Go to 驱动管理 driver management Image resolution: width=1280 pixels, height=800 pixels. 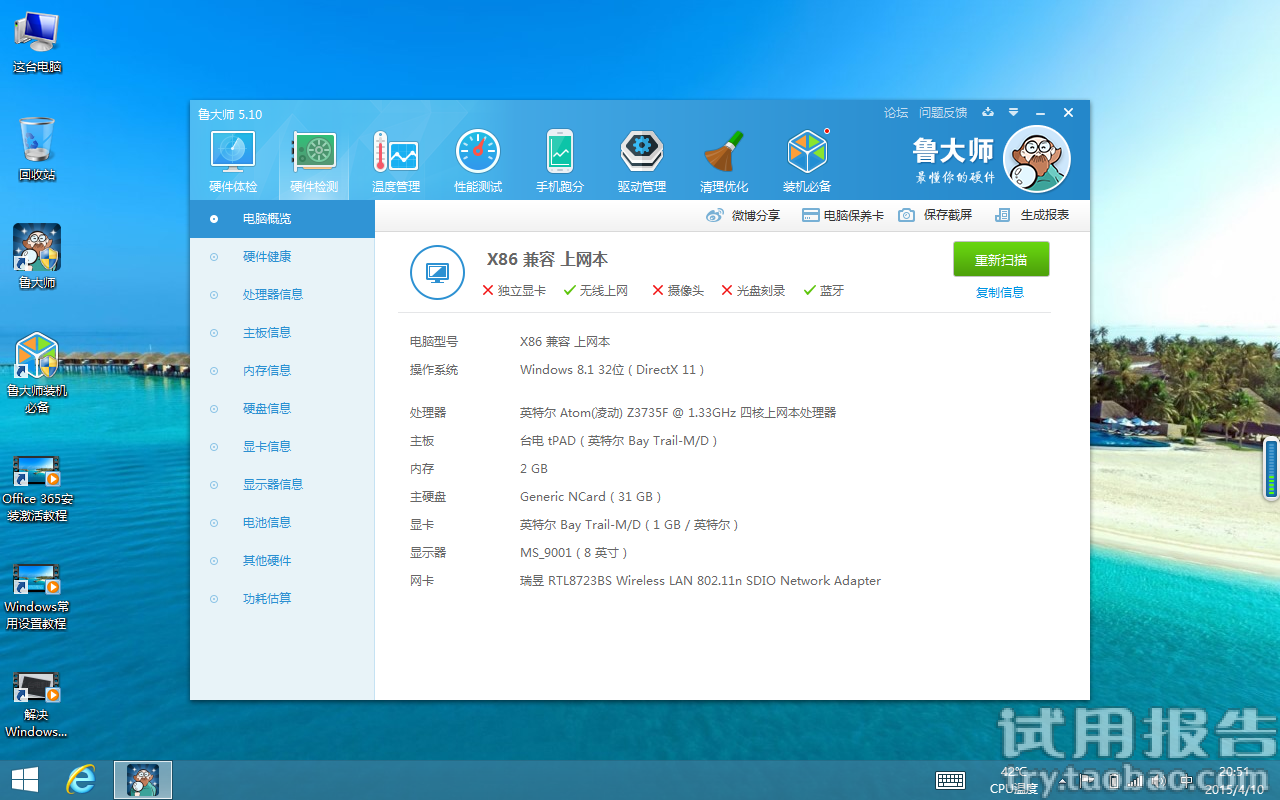(642, 162)
